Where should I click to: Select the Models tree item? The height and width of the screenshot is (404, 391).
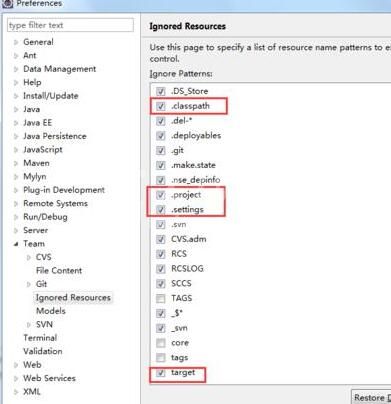(51, 311)
